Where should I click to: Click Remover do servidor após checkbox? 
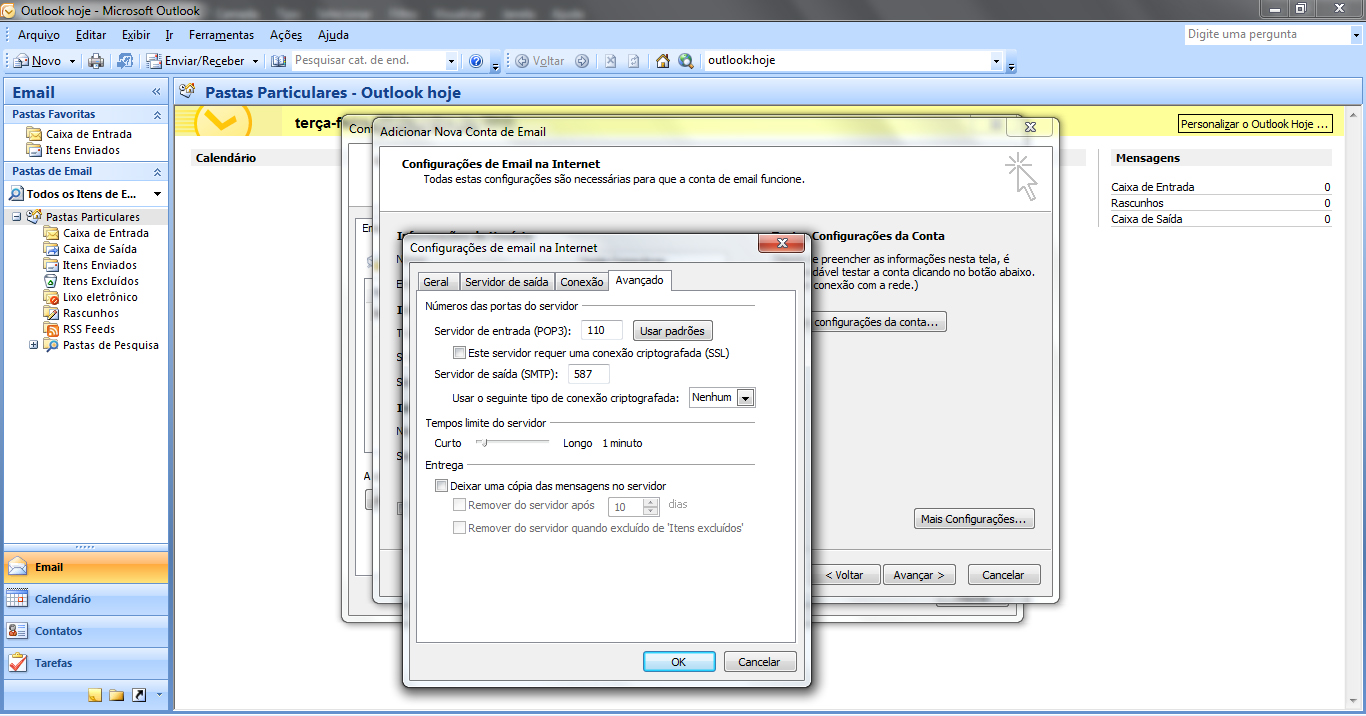click(x=460, y=505)
